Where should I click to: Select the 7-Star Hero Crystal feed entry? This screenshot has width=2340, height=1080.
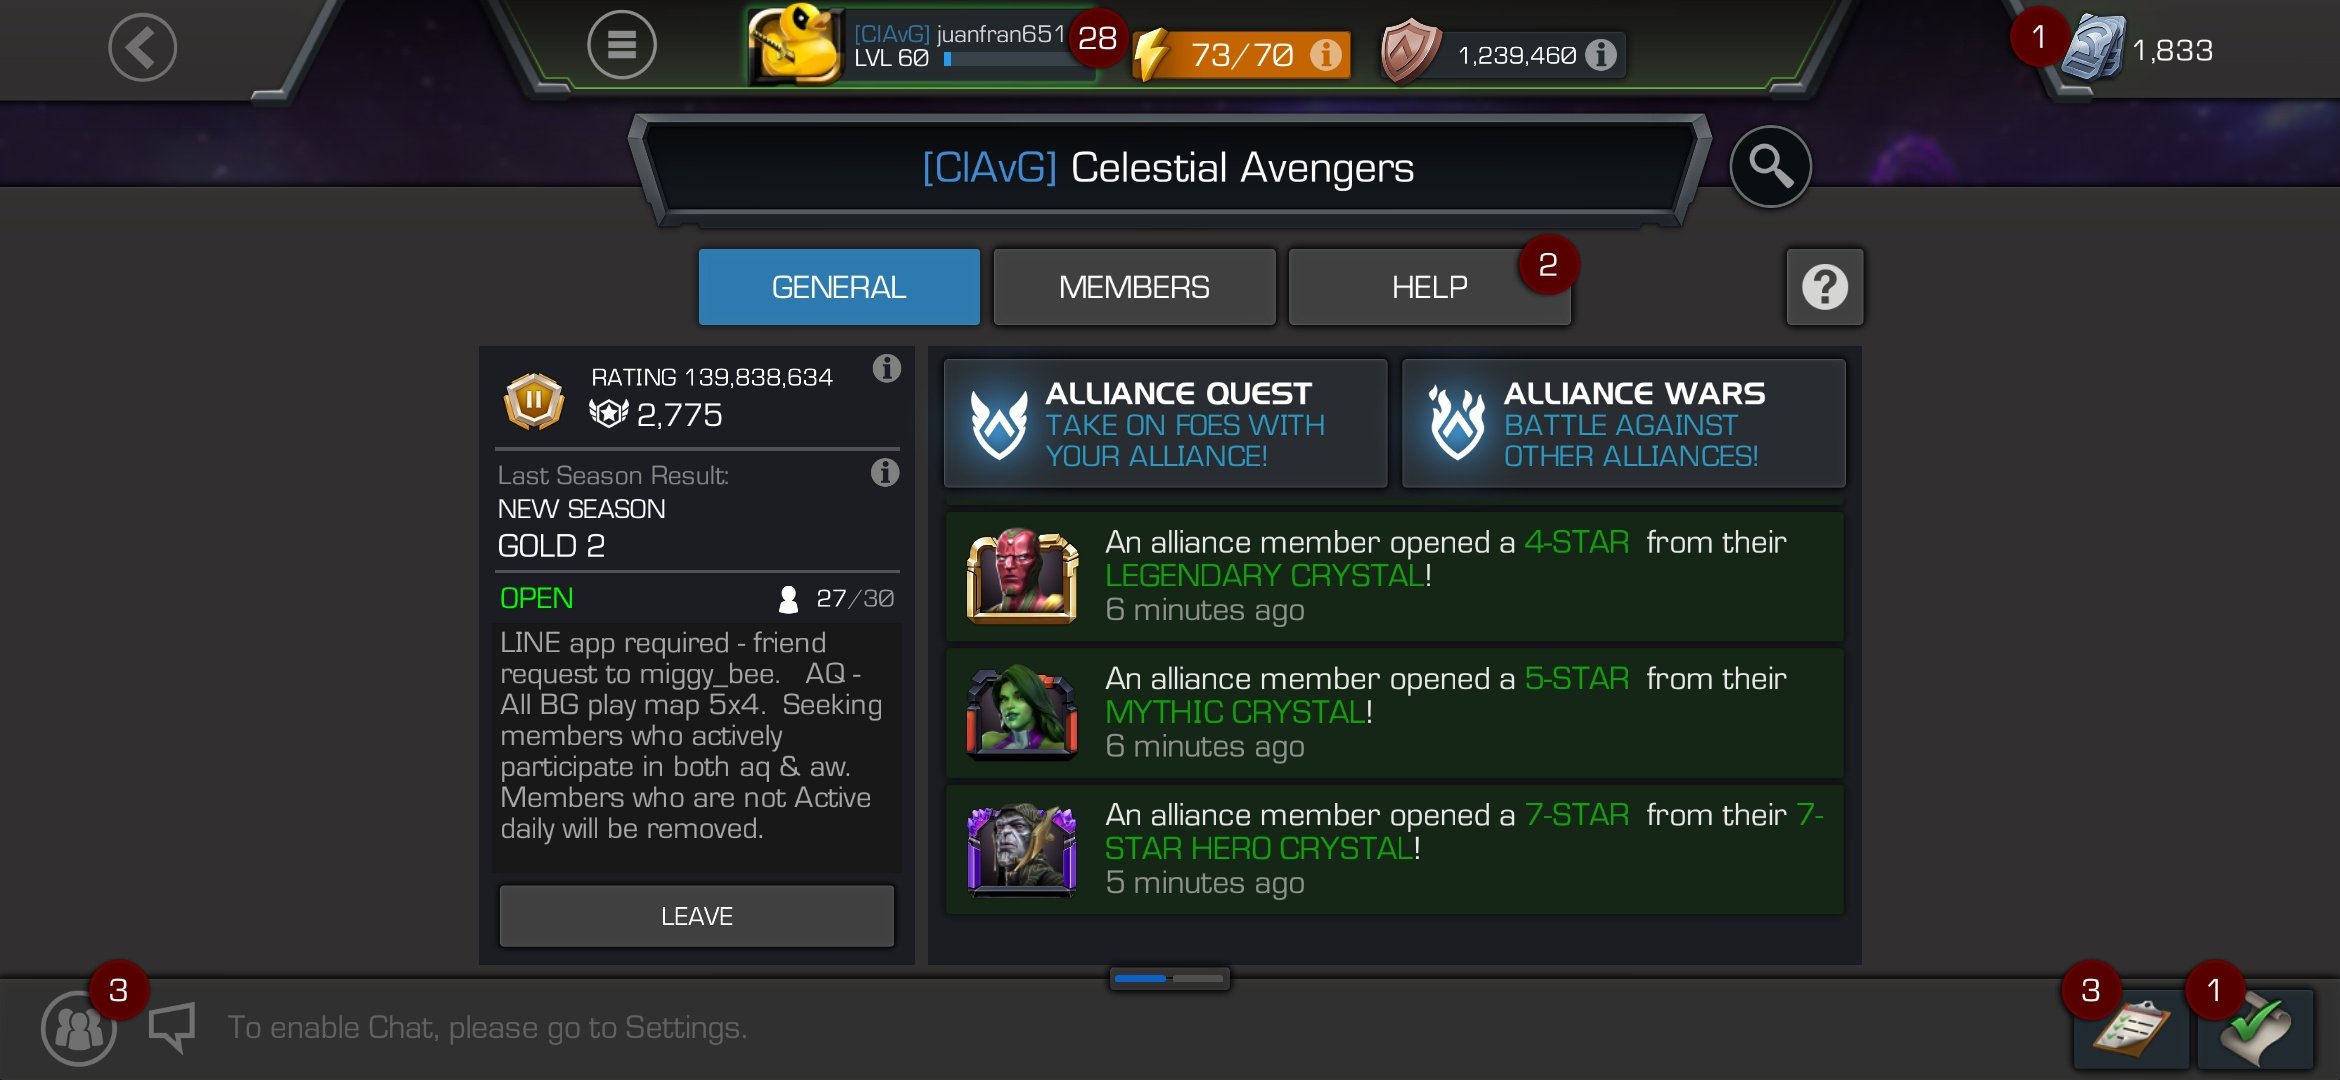1395,850
